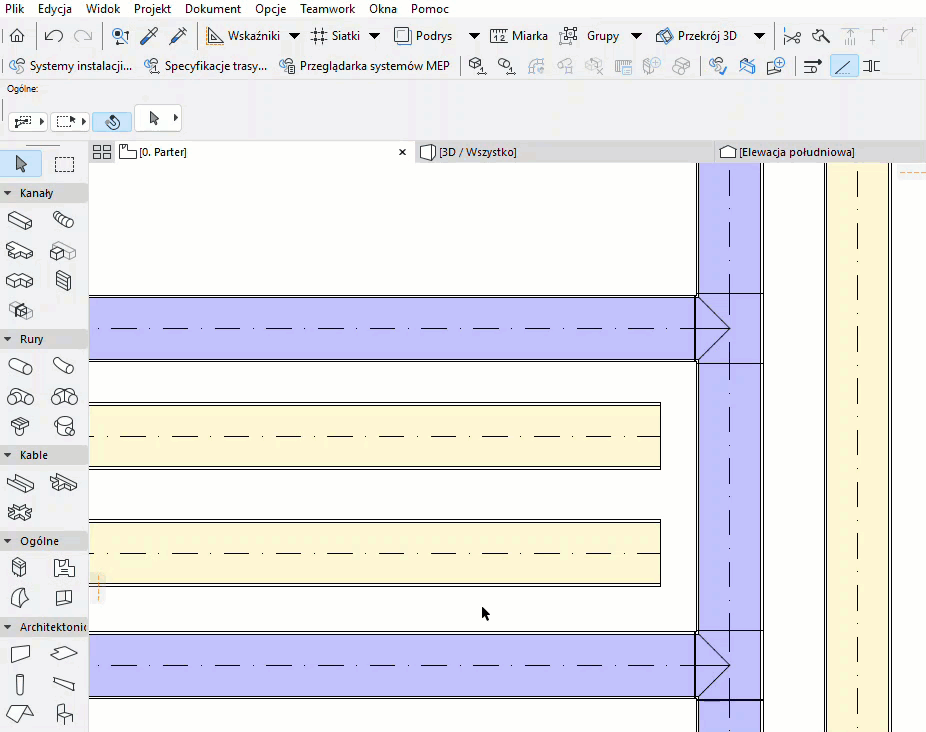The width and height of the screenshot is (926, 732).
Task: Click the Systemy instalacji button
Action: tap(70, 66)
